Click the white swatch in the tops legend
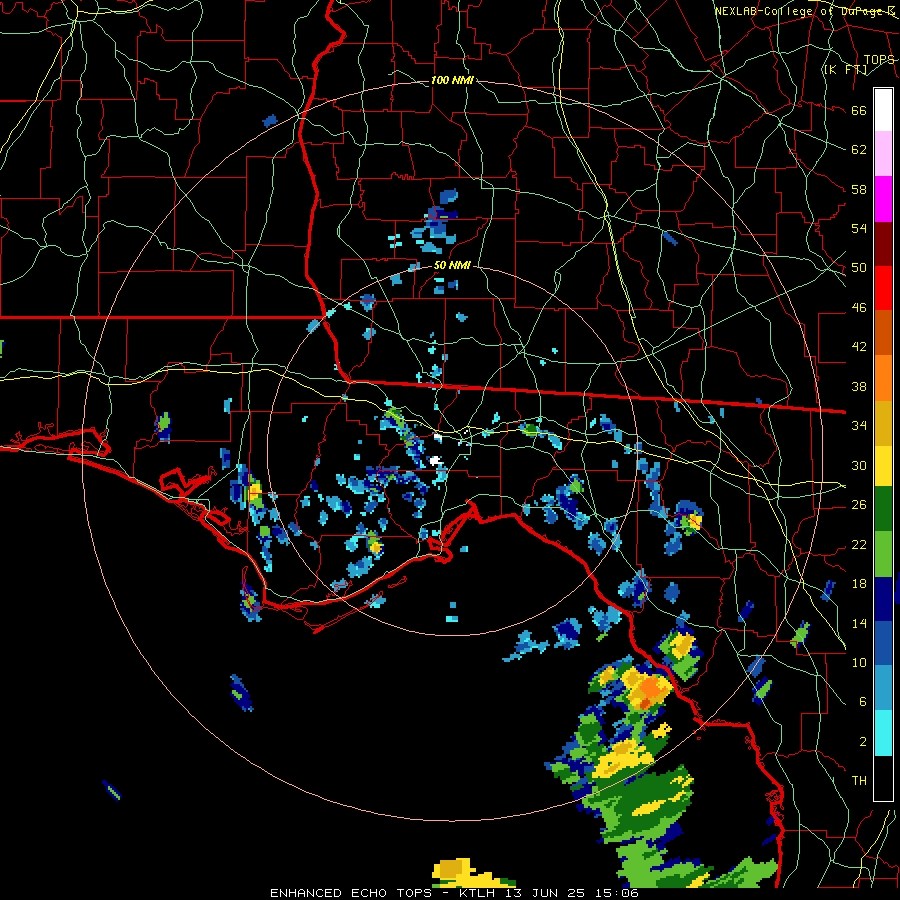The width and height of the screenshot is (900, 900). [883, 110]
